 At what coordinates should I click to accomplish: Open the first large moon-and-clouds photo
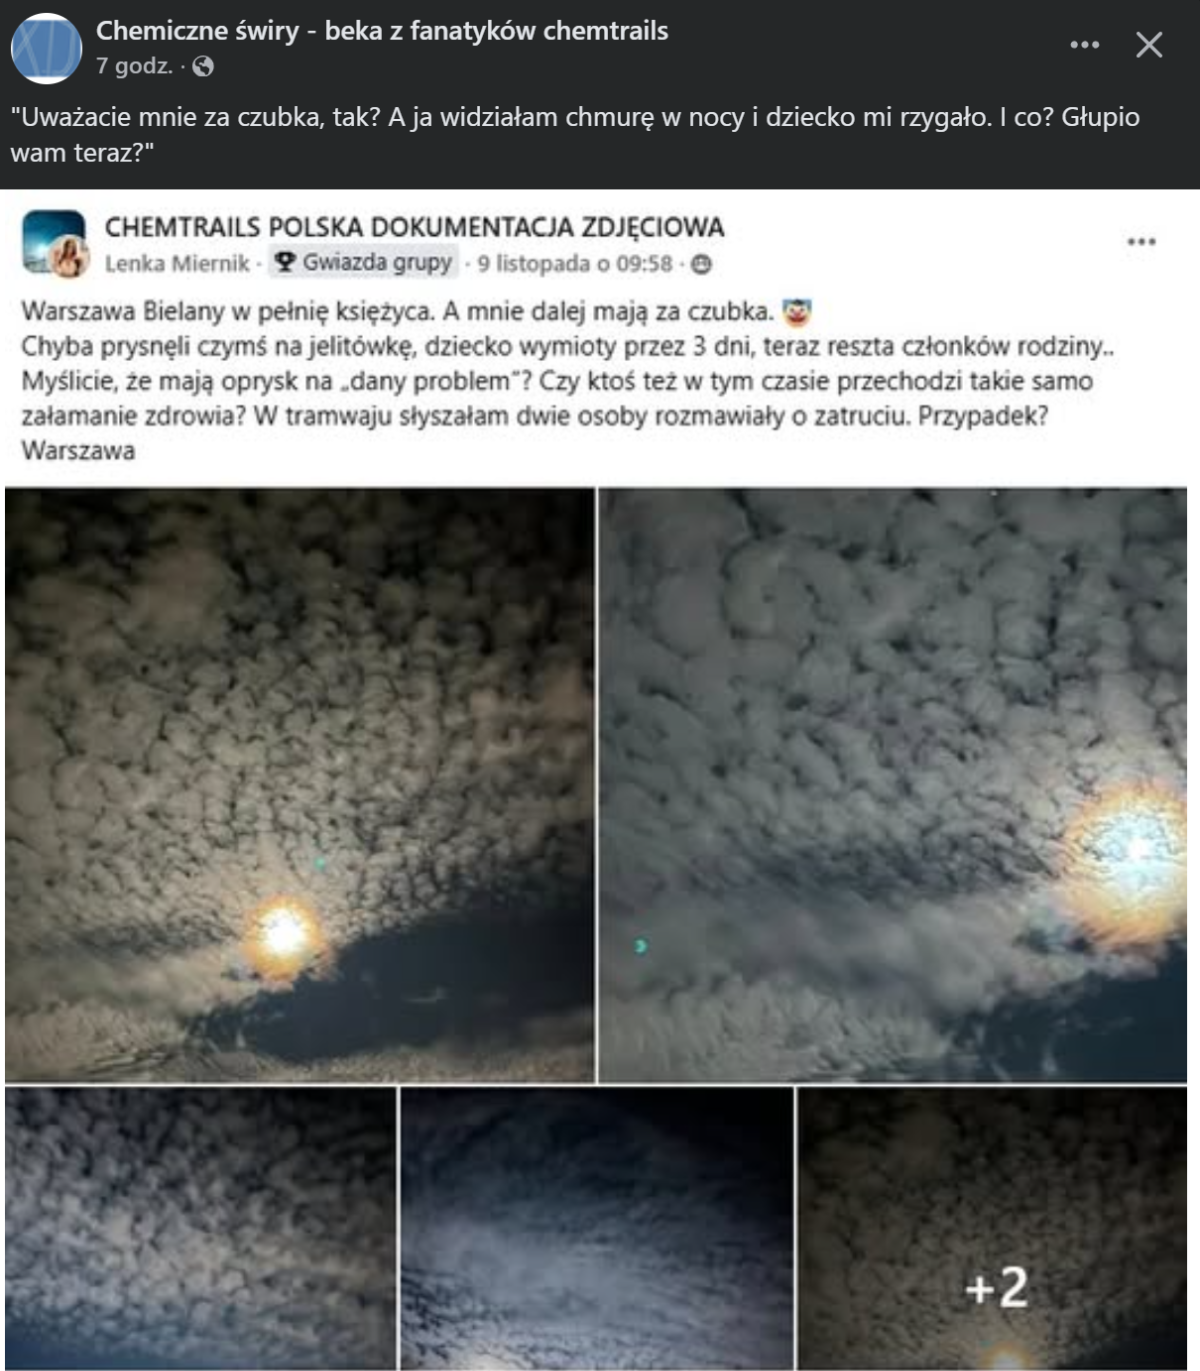click(299, 785)
